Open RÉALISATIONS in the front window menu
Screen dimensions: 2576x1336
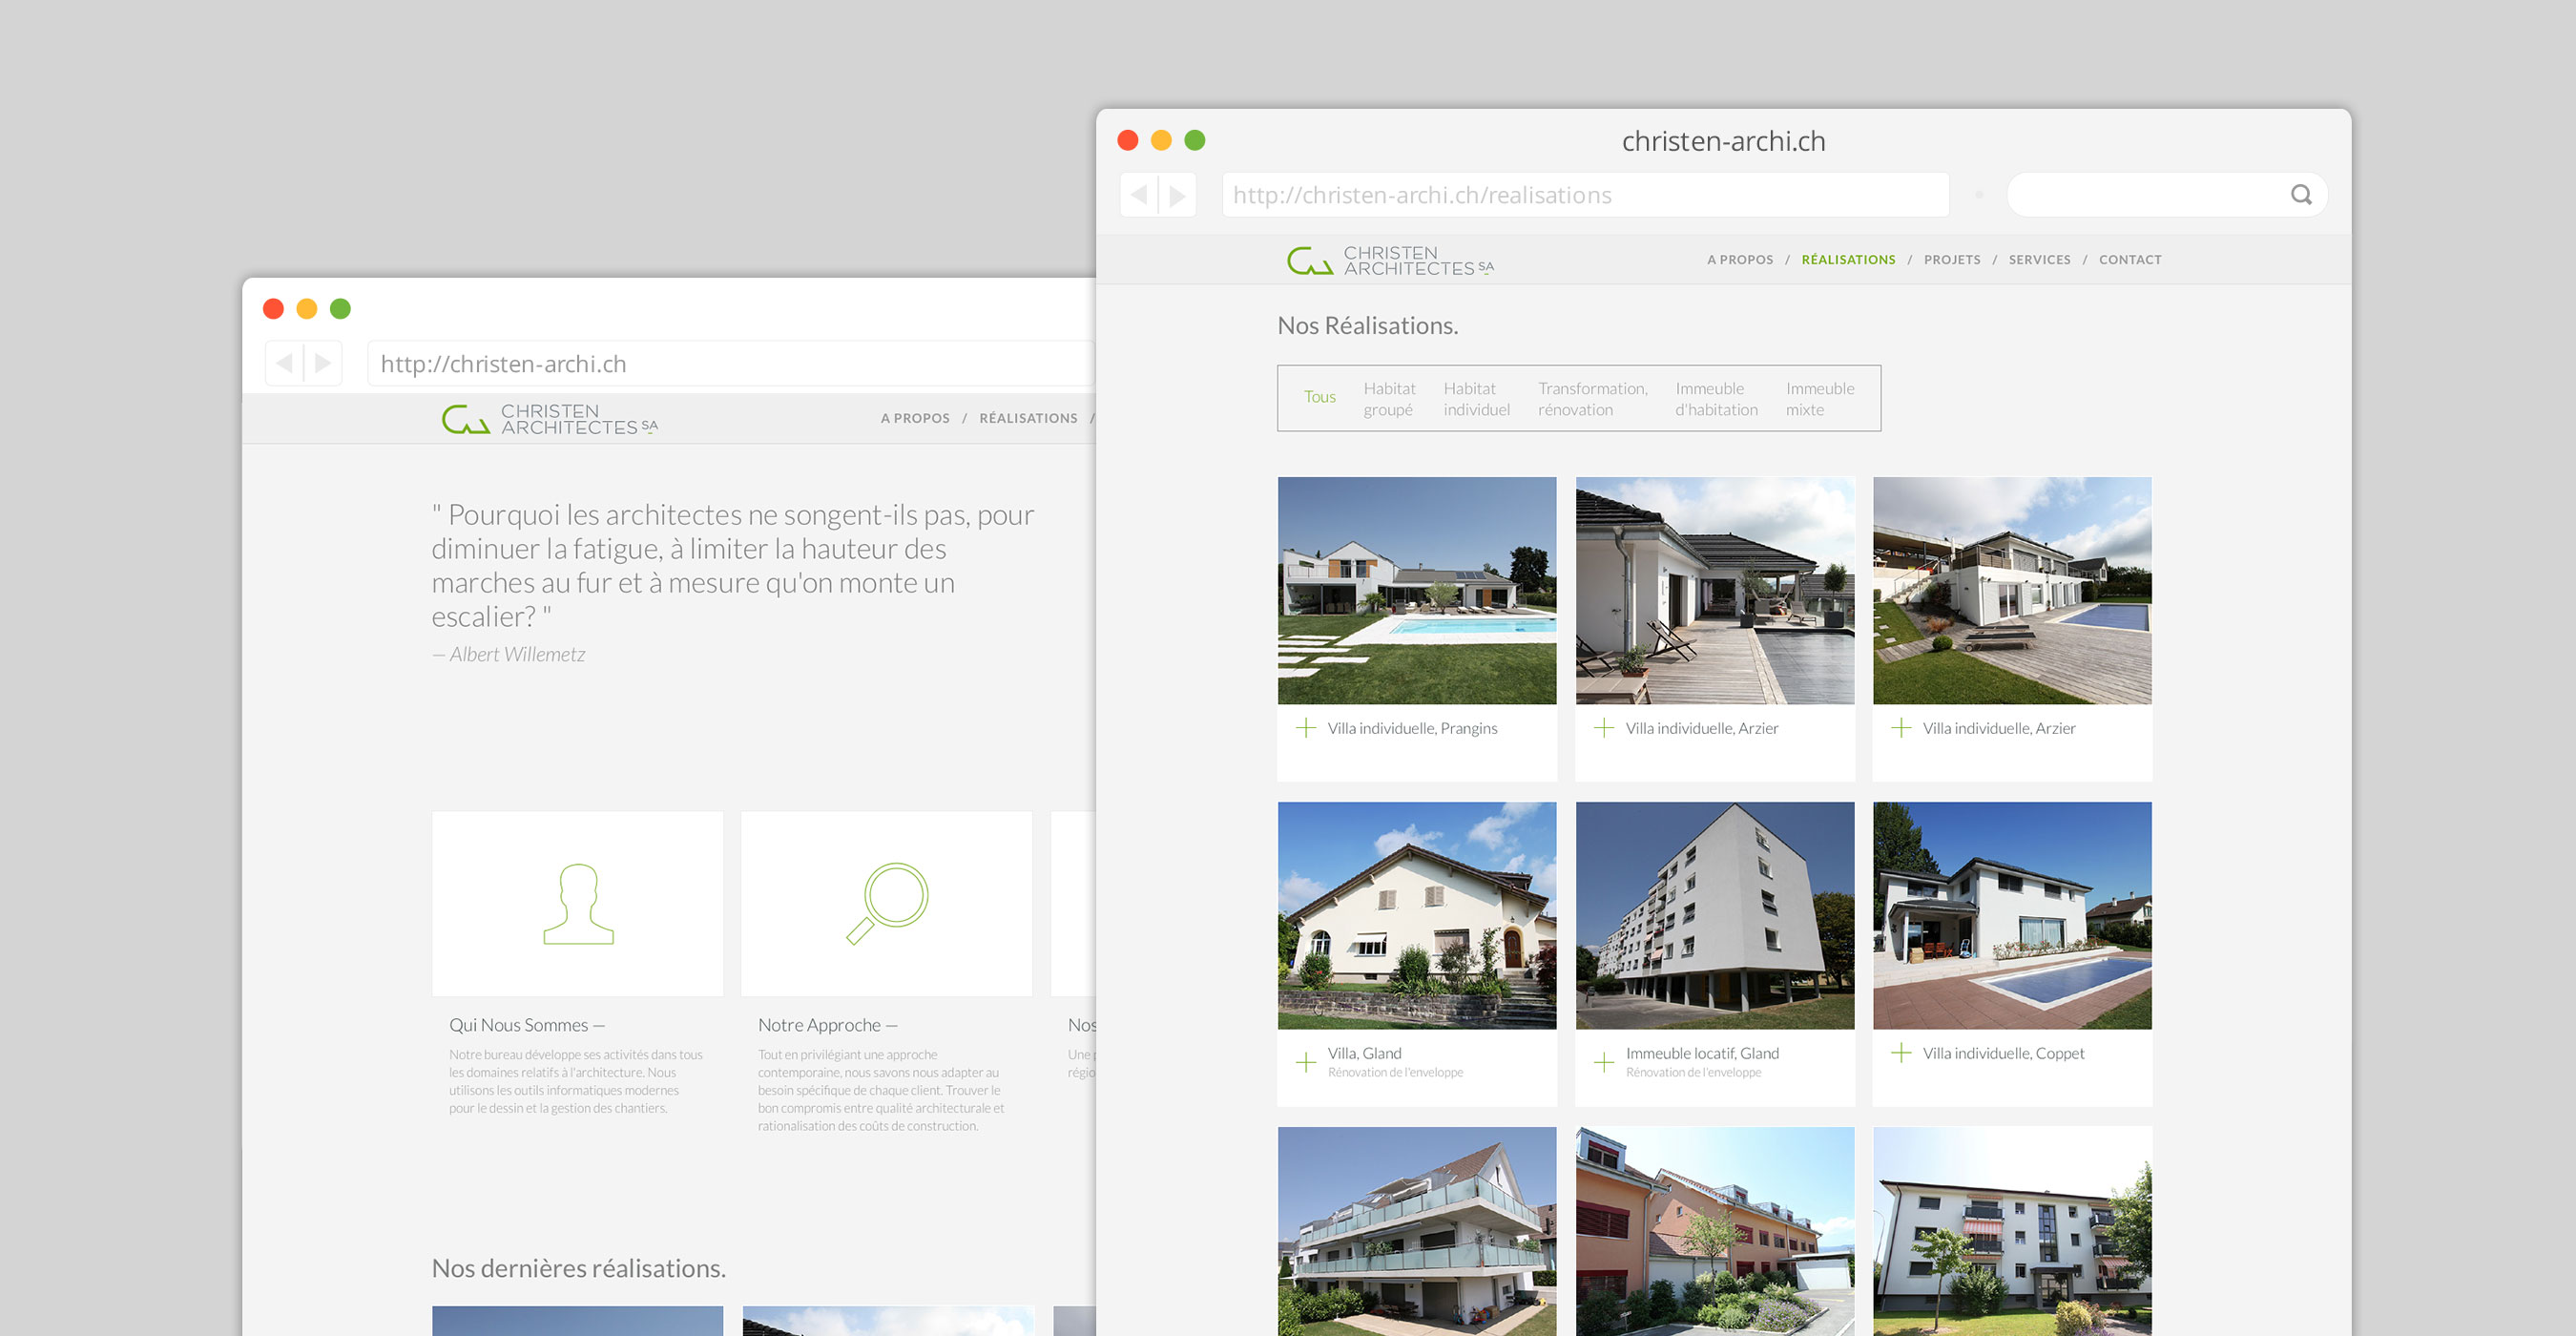click(1848, 260)
